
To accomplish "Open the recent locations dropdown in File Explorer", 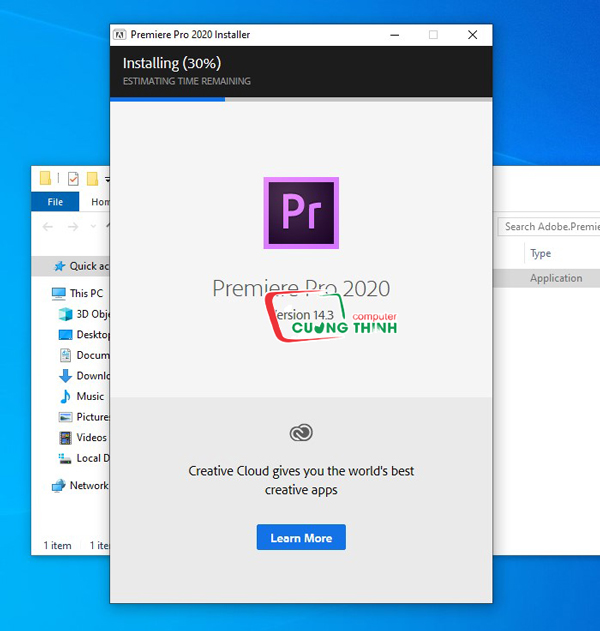I will [93, 227].
